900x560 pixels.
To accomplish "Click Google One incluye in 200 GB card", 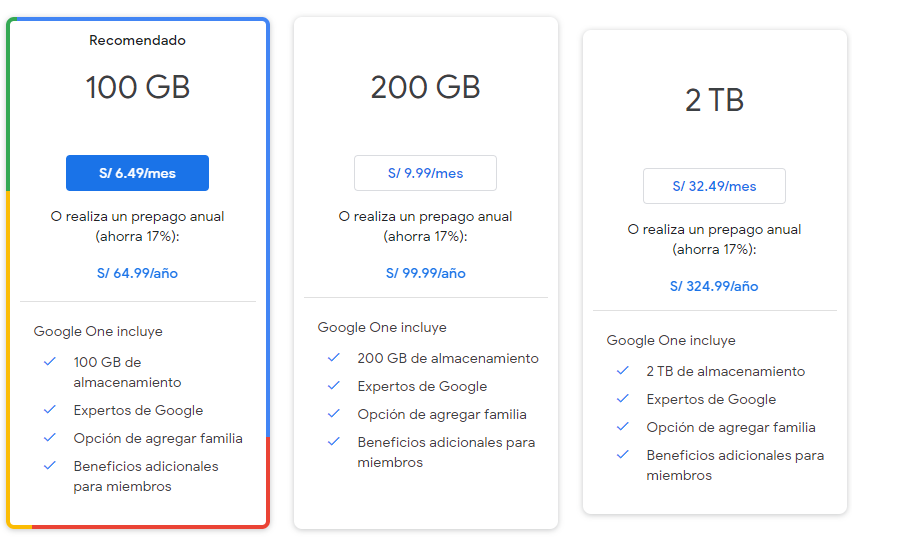I will click(382, 328).
